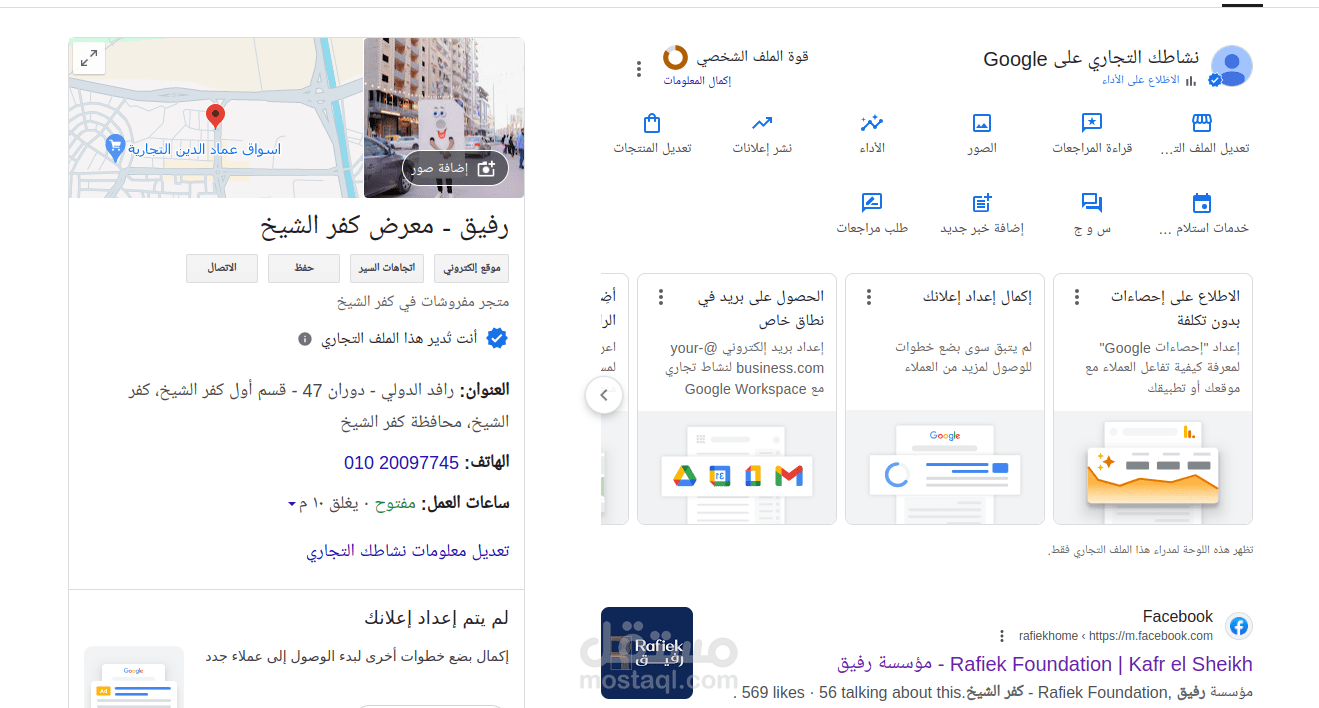Click info icon next to أنت تدير هذا الملف
The width and height of the screenshot is (1319, 708).
coord(305,339)
